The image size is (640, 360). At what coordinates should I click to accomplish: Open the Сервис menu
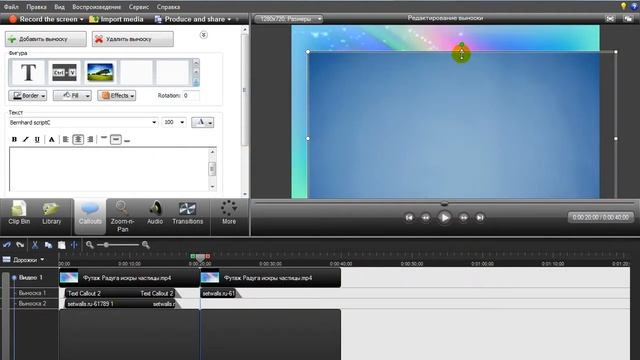(x=139, y=7)
